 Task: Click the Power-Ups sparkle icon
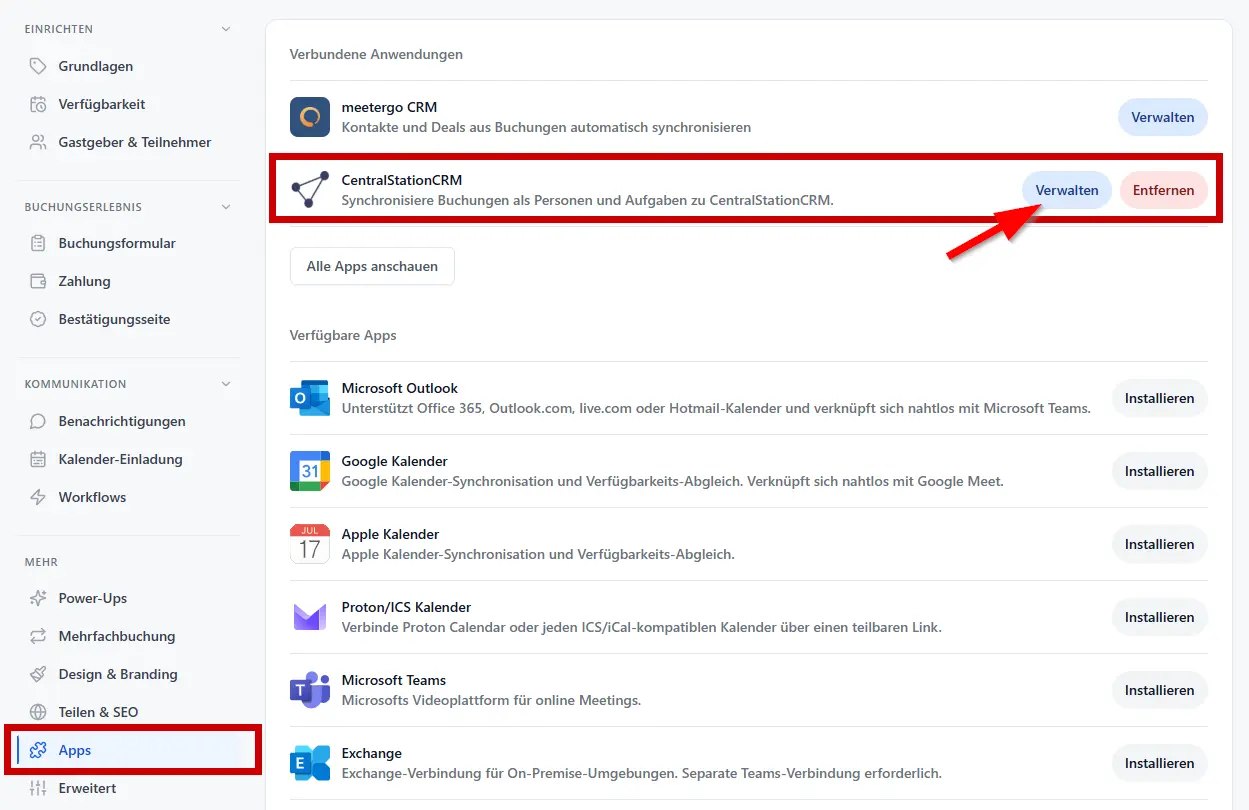pyautogui.click(x=38, y=598)
